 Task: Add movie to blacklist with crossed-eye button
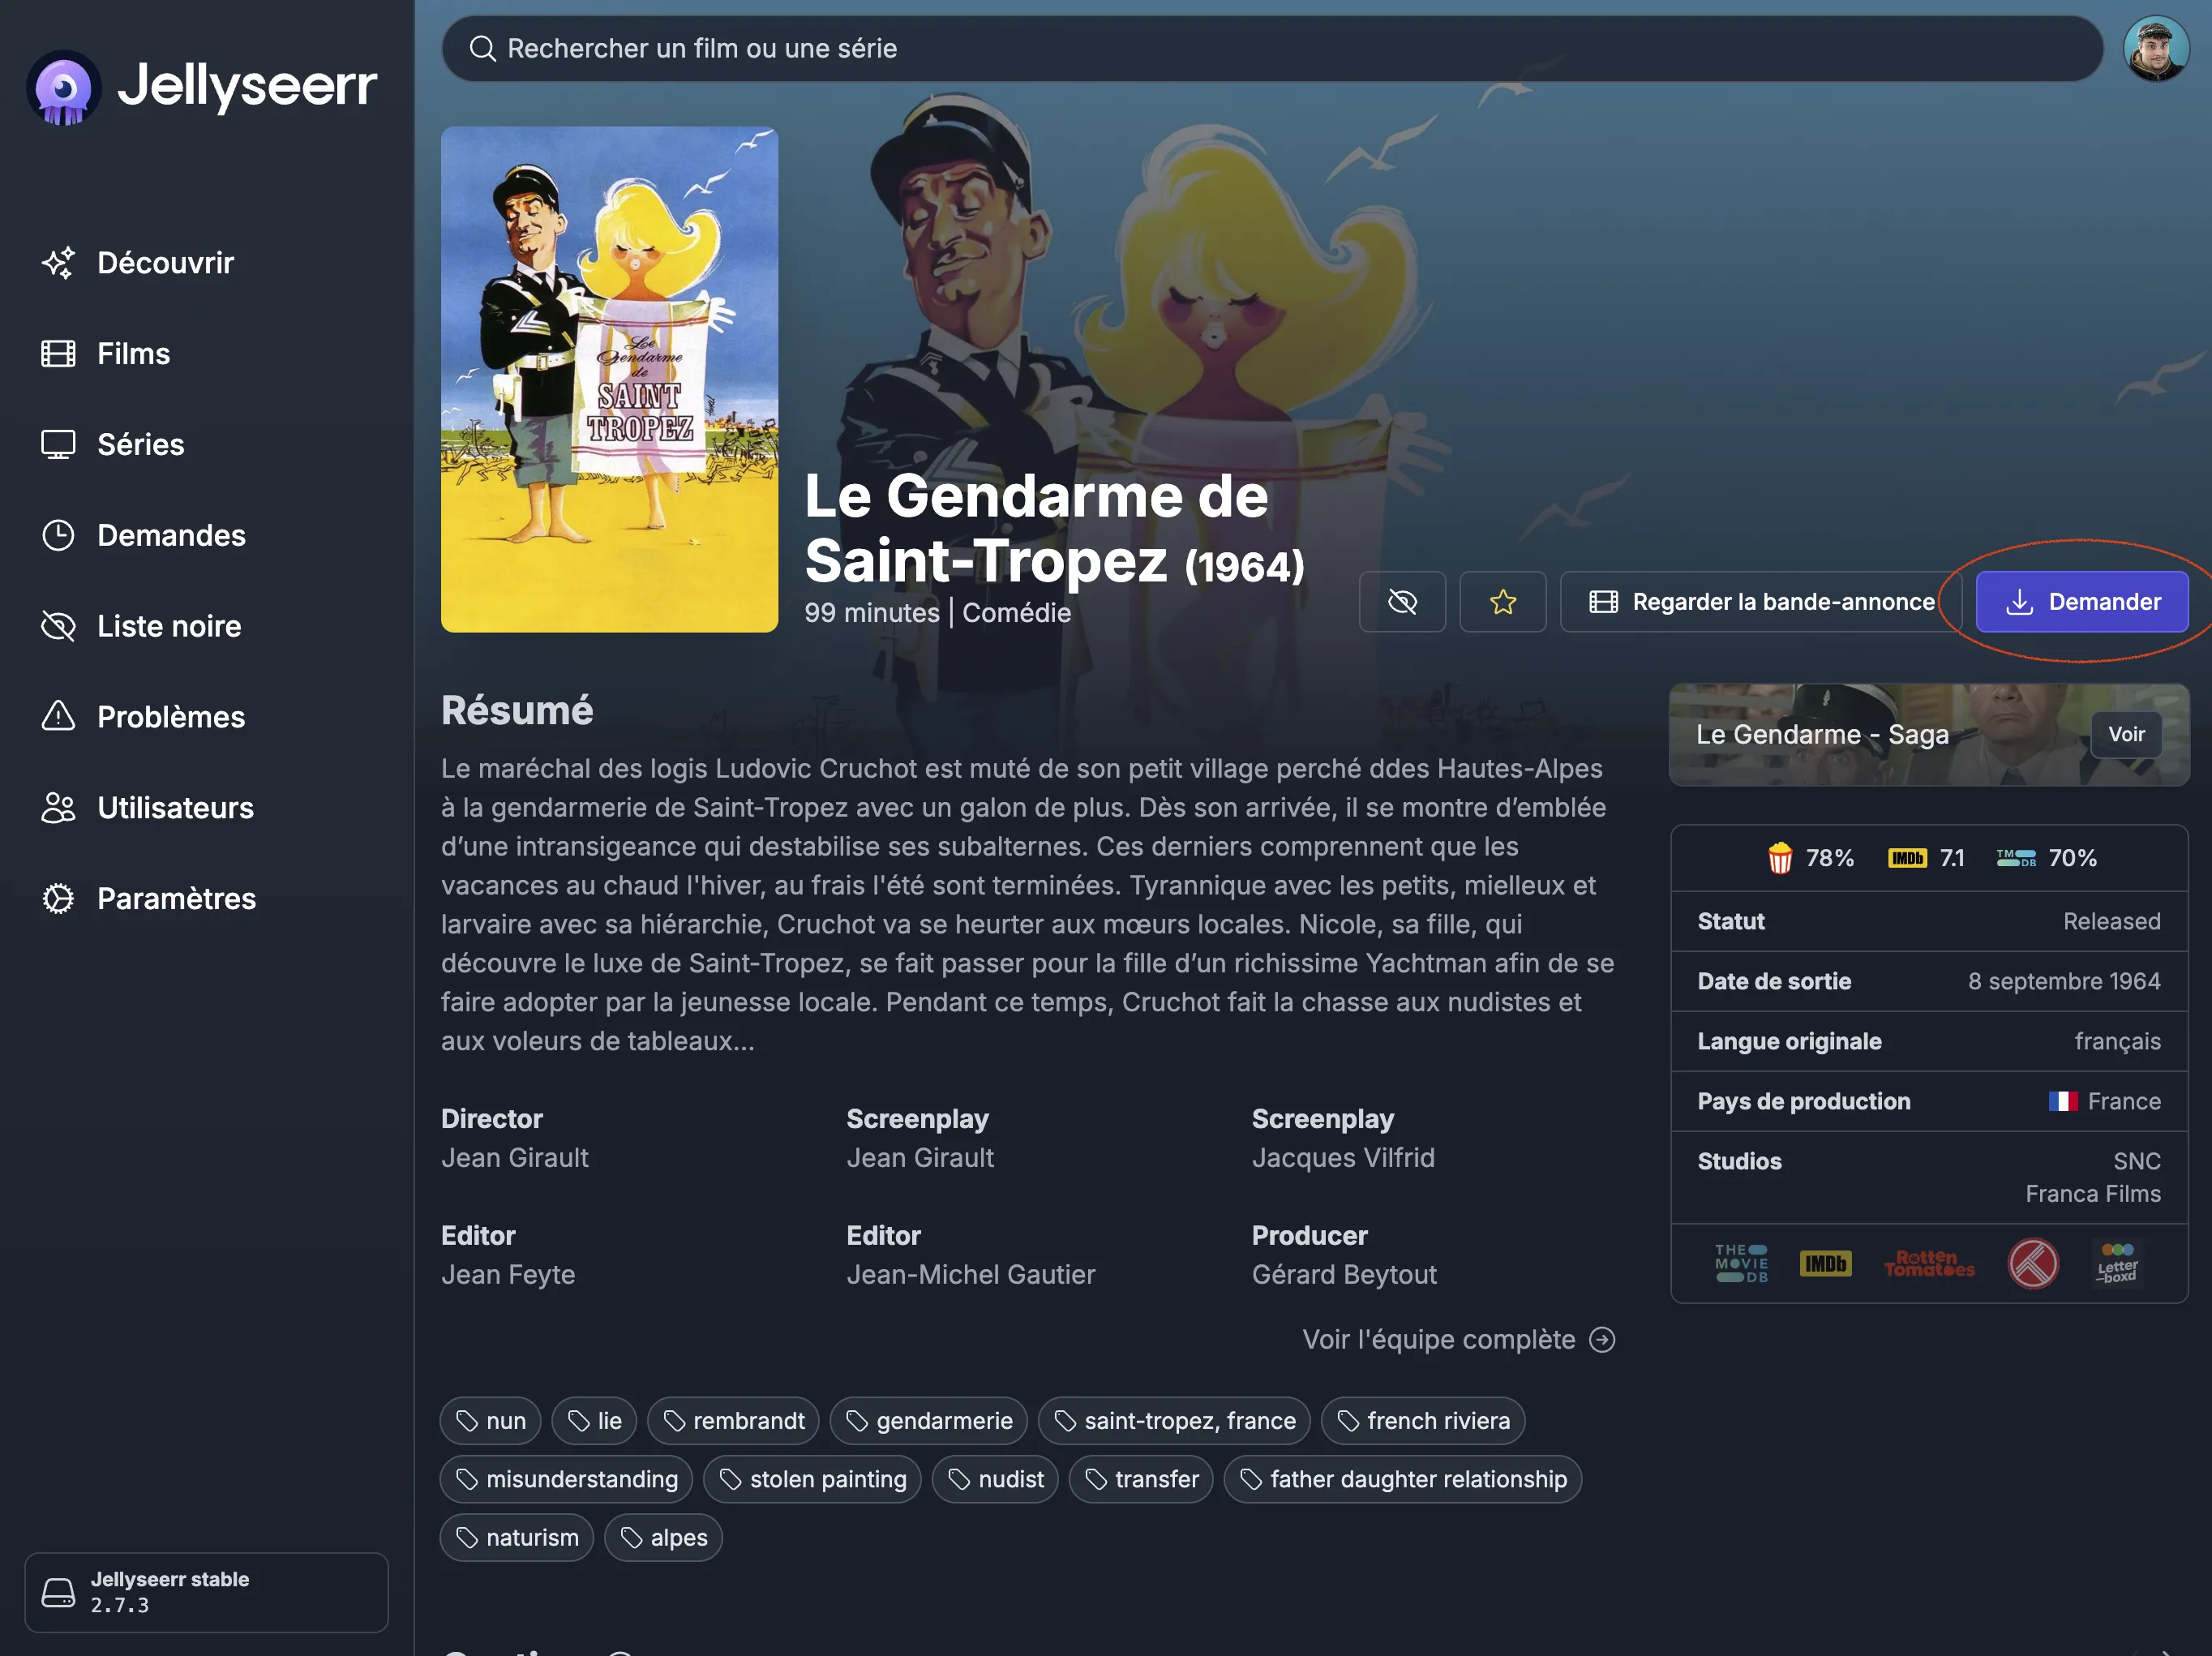[x=1402, y=602]
